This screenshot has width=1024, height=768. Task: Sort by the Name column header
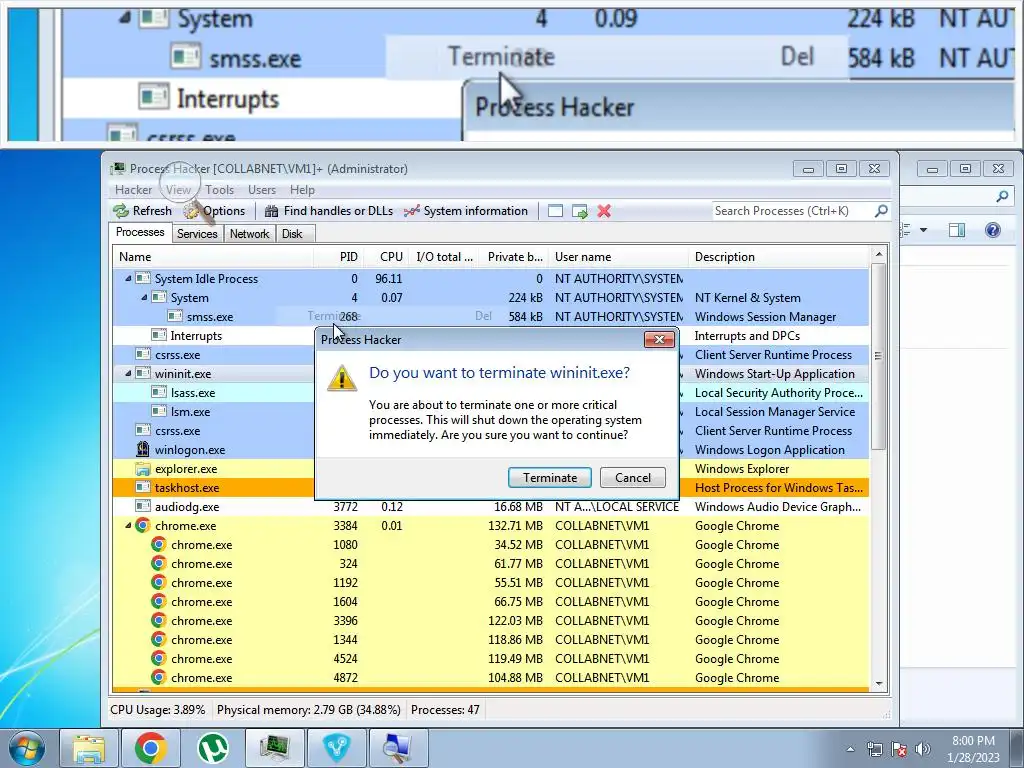point(213,257)
